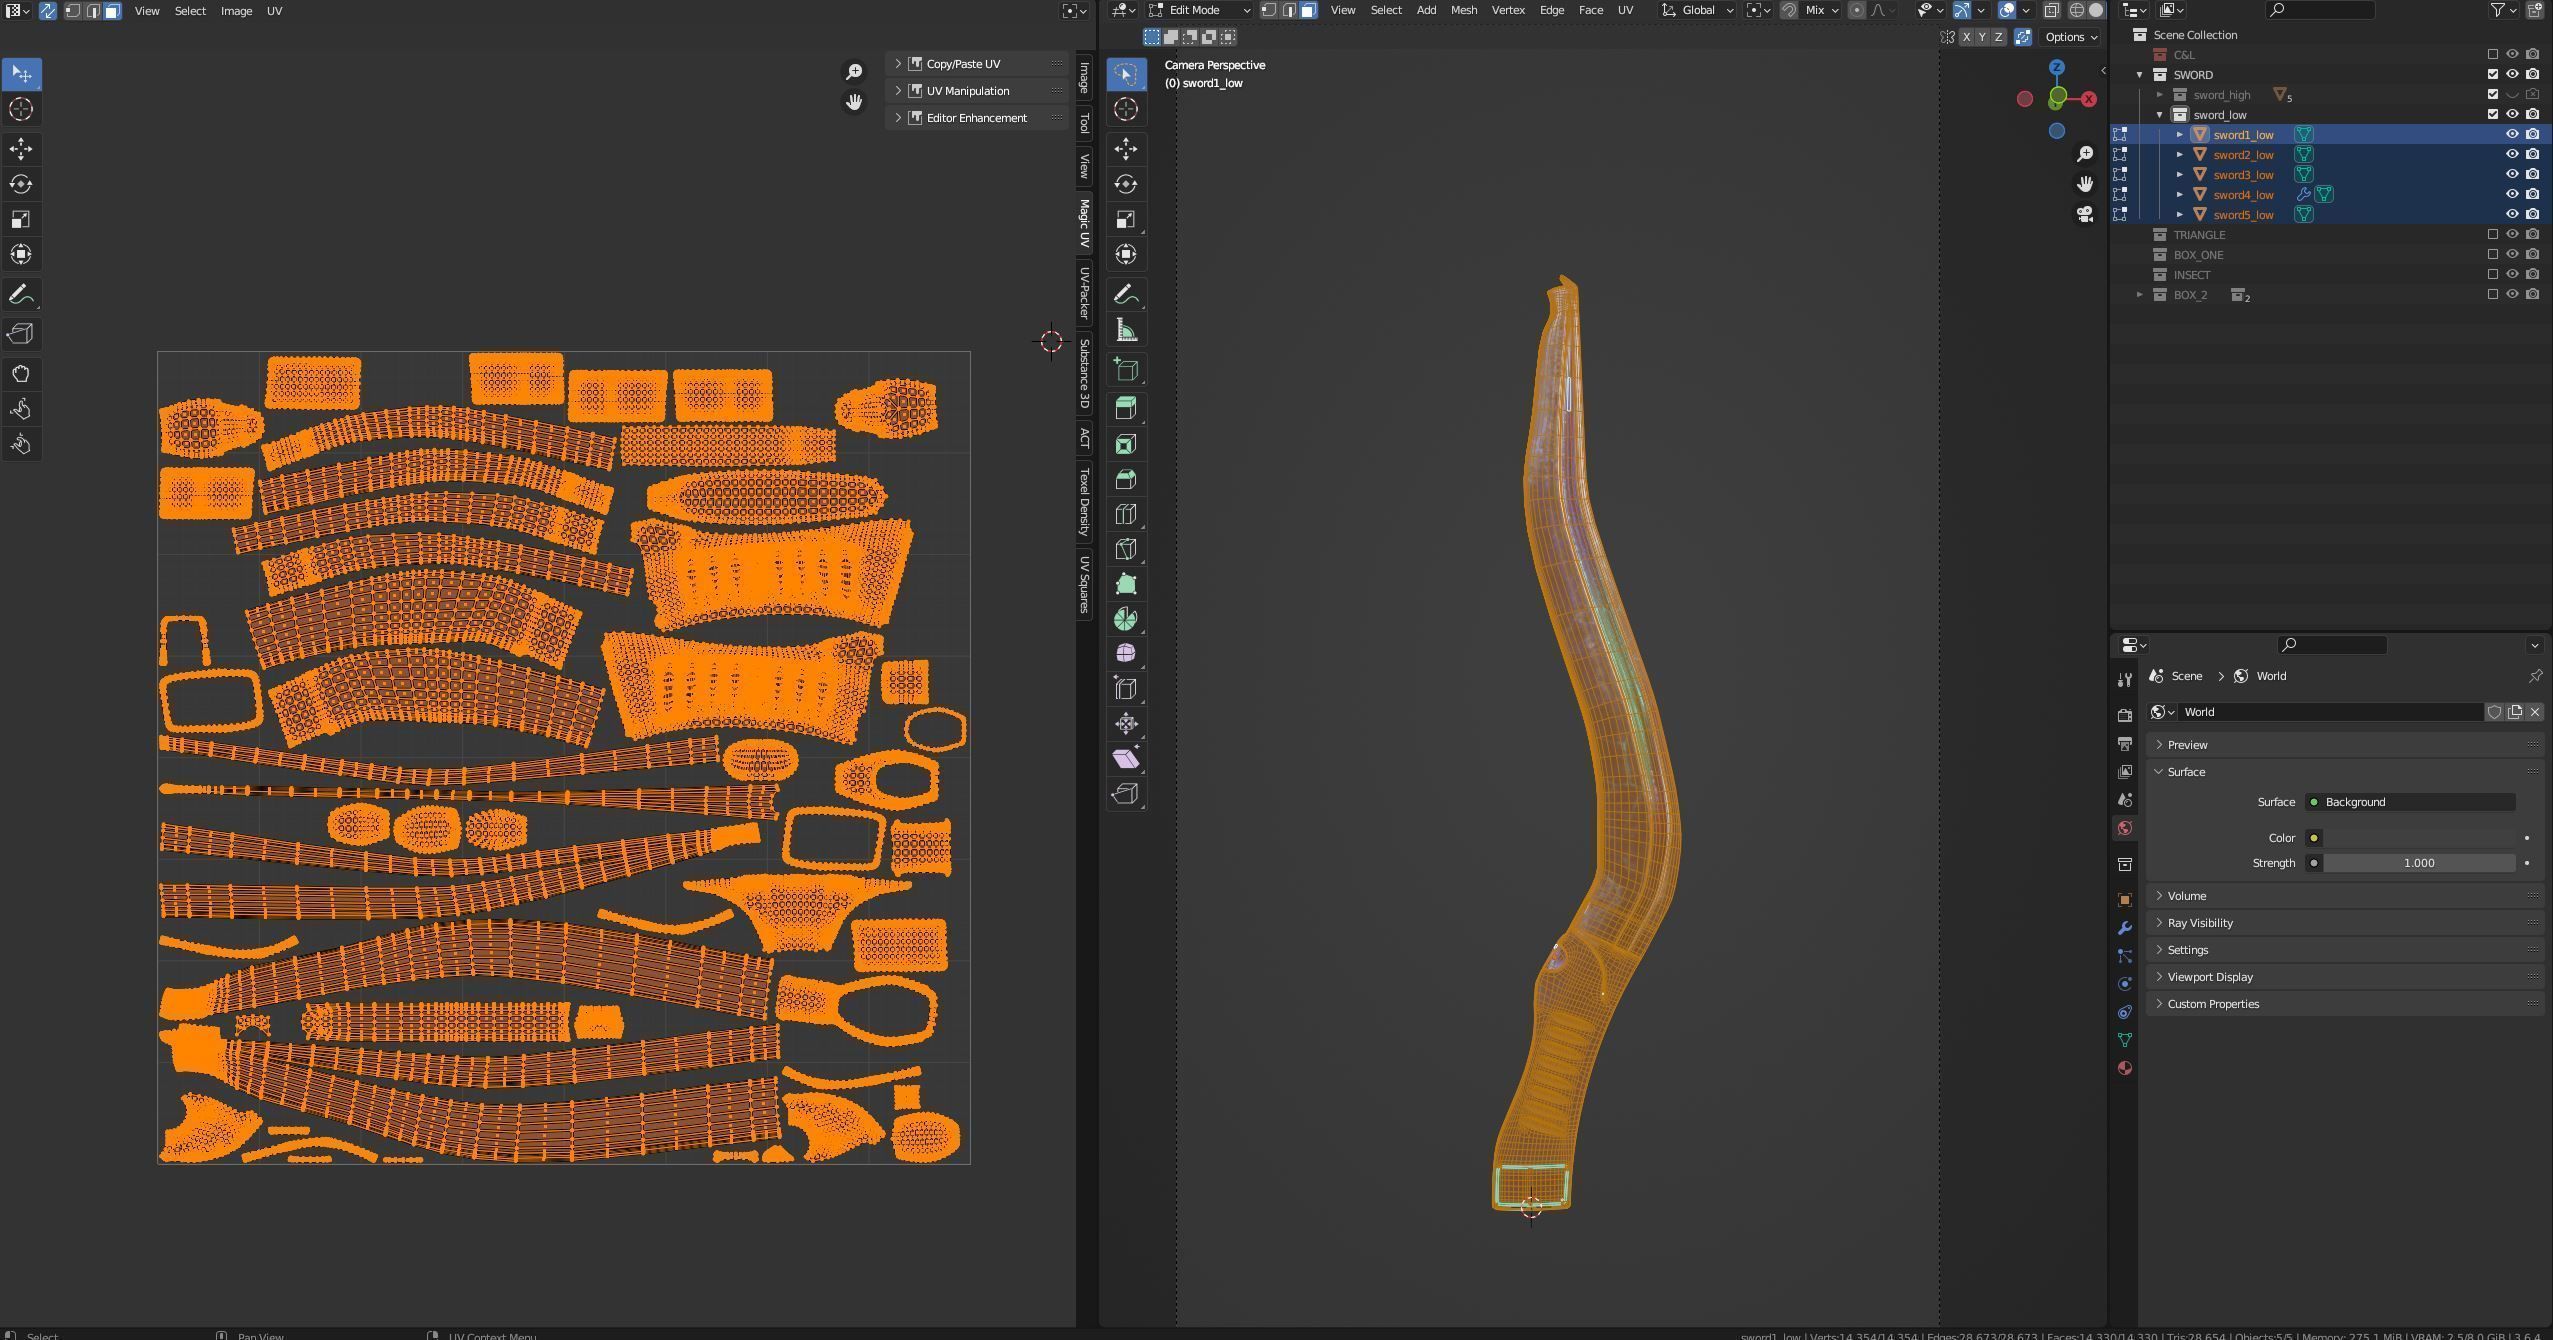Viewport: 2553px width, 1340px height.
Task: Select the Spin tool
Action: click(x=1126, y=619)
